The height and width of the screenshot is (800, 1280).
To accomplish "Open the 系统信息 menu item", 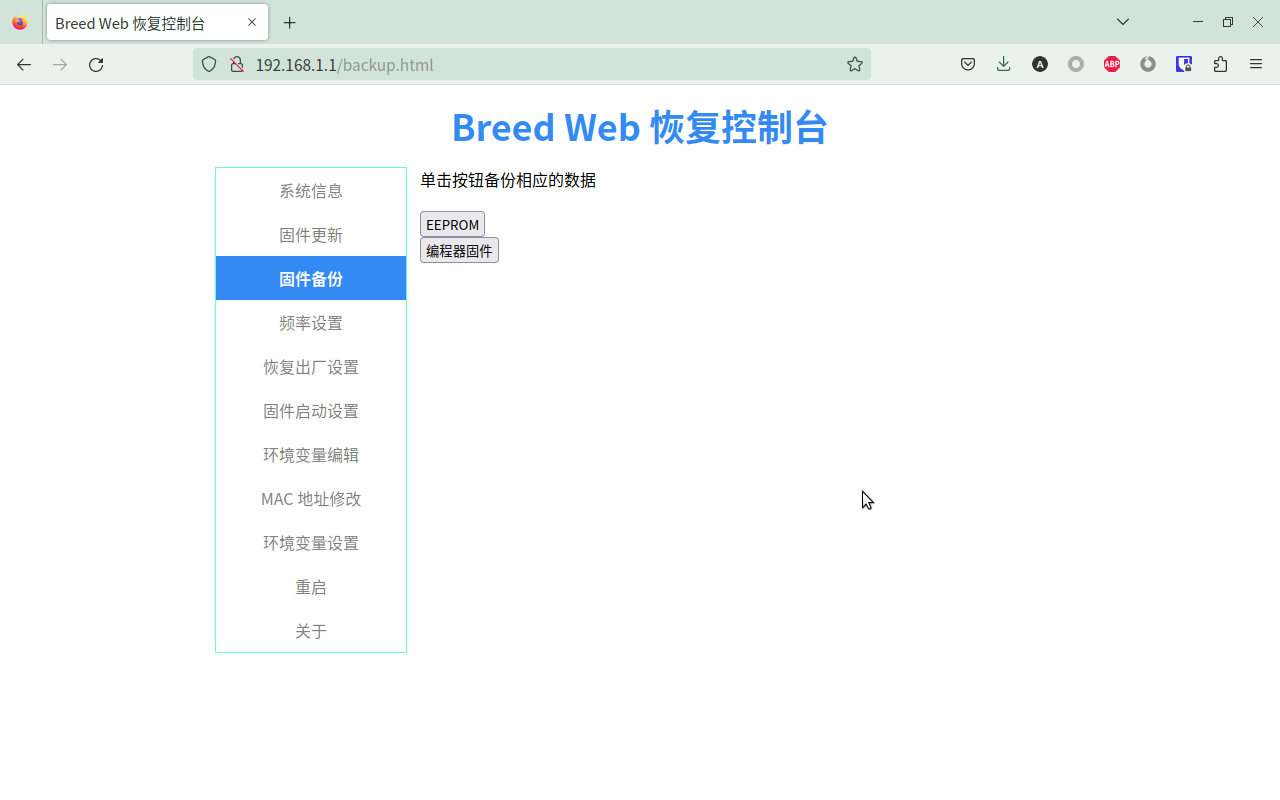I will (x=311, y=190).
